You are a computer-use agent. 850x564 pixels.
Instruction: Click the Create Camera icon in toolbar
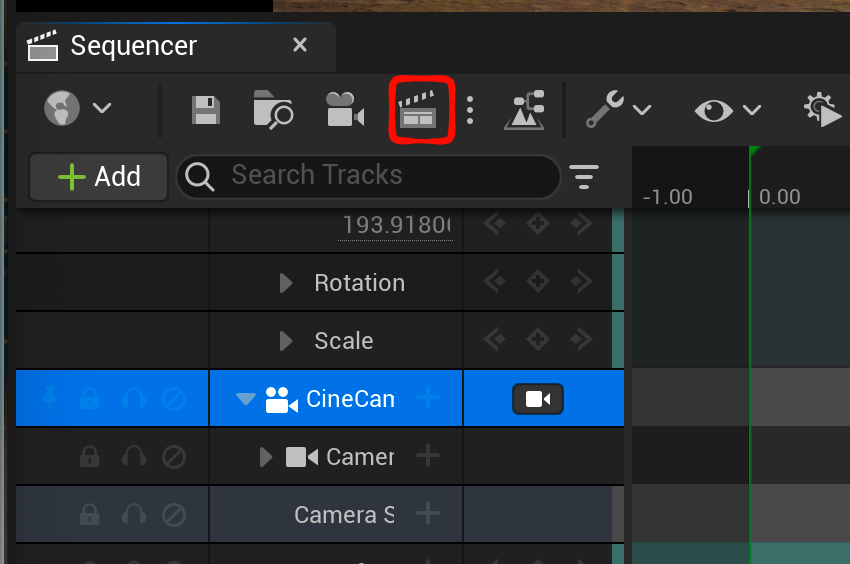click(344, 109)
